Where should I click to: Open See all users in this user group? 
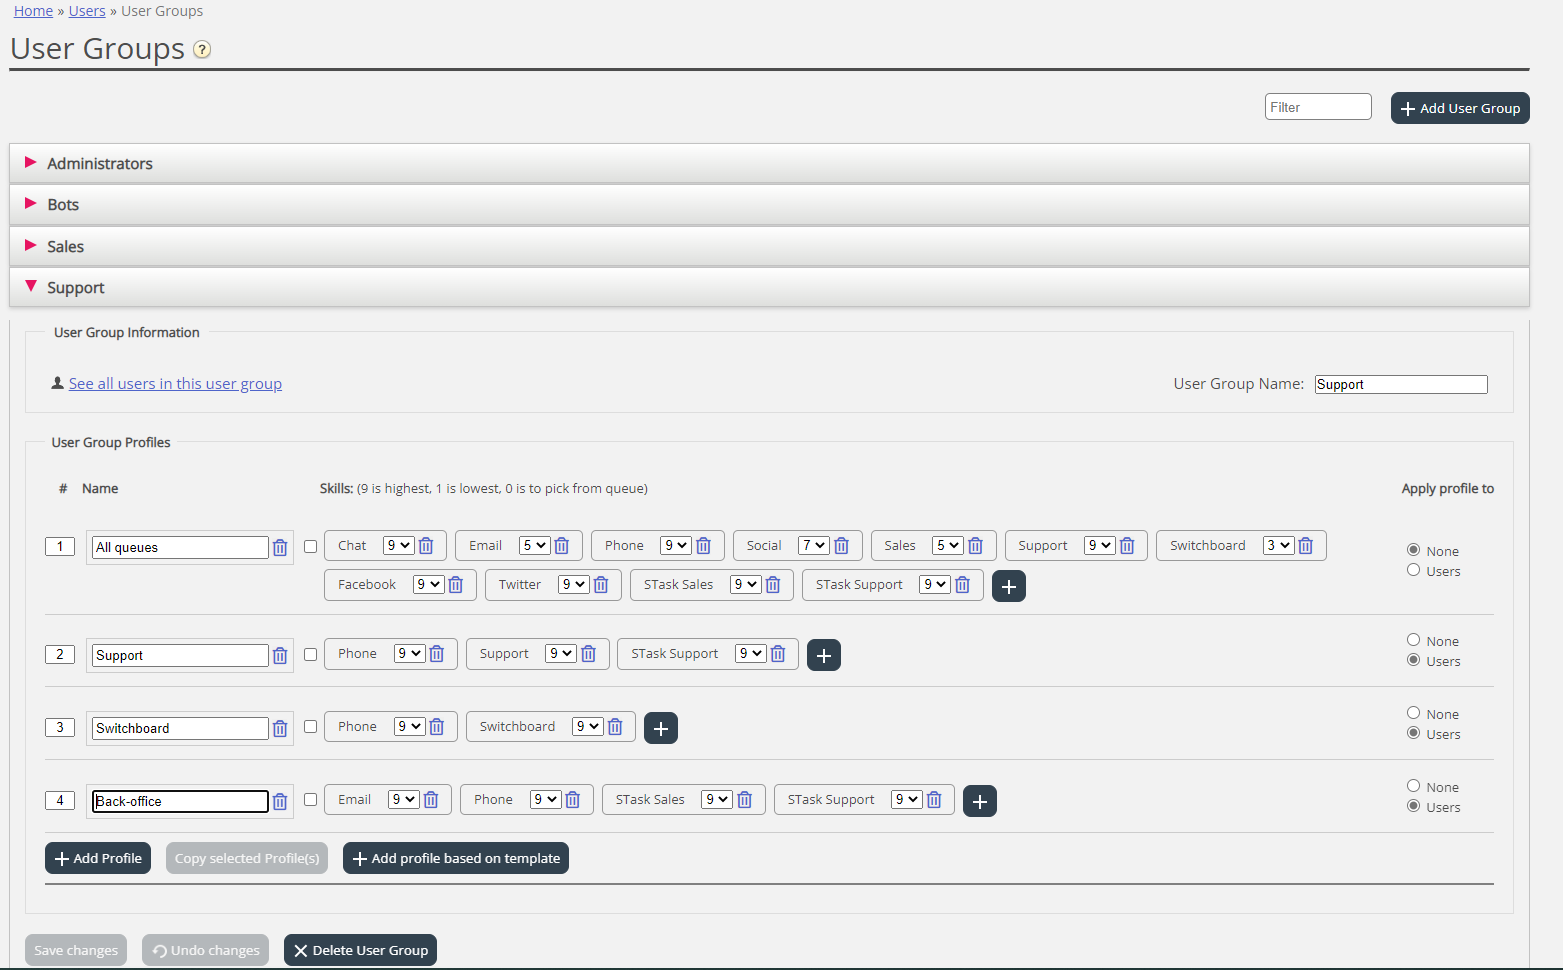coord(175,384)
